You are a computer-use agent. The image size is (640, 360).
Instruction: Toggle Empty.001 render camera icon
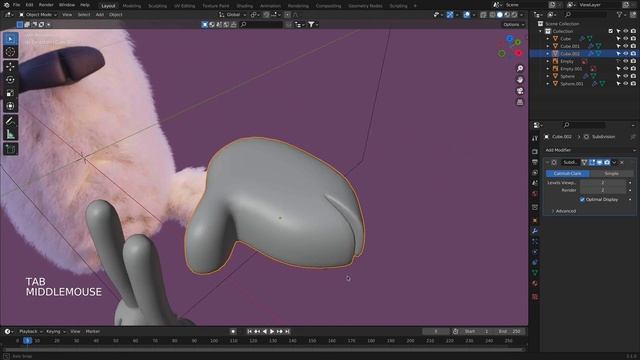(633, 69)
